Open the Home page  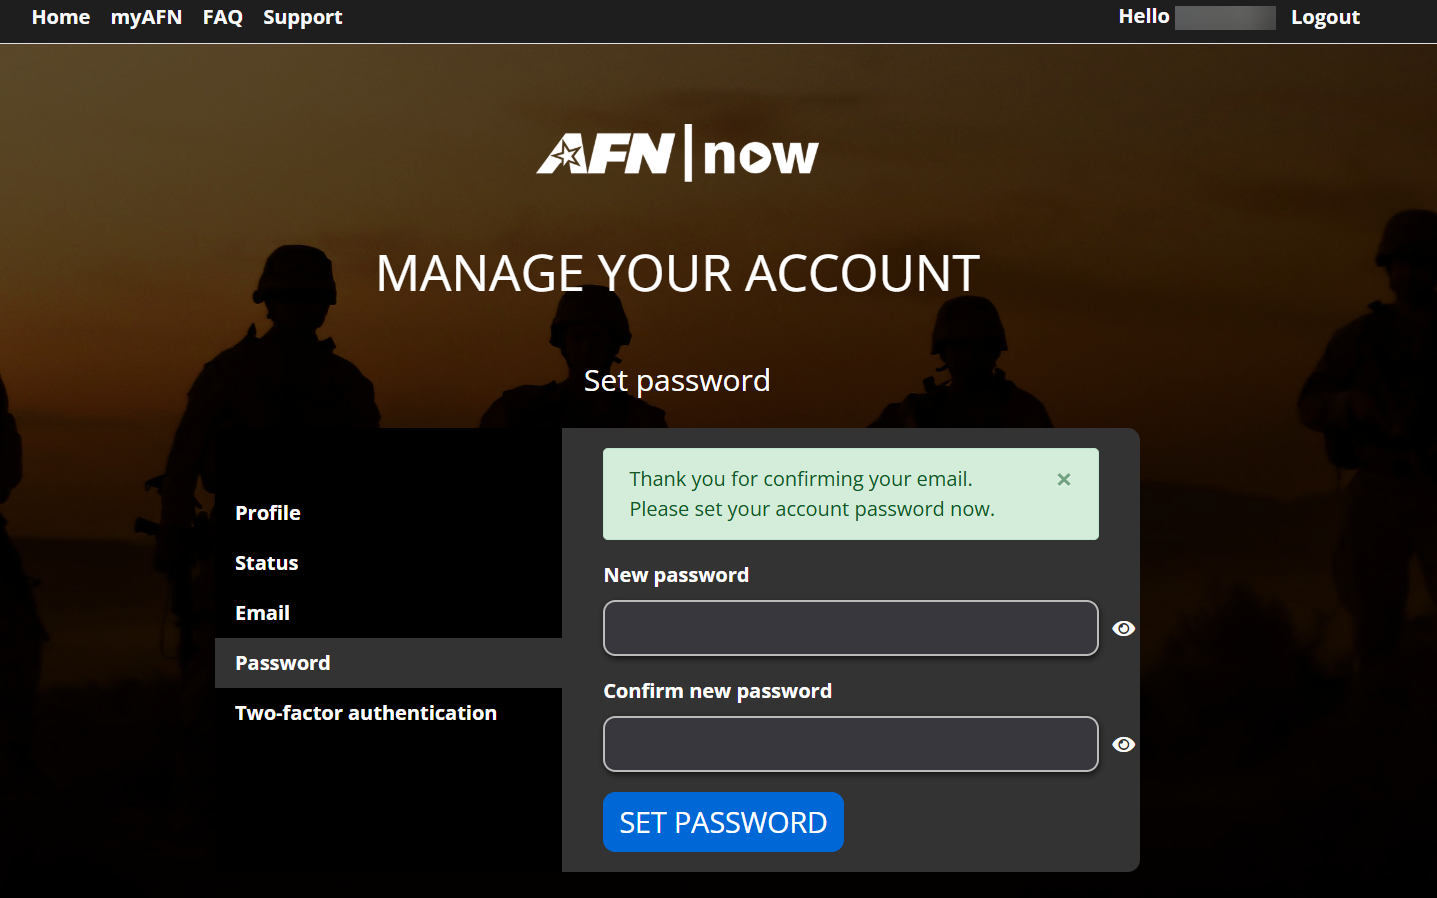click(x=61, y=17)
